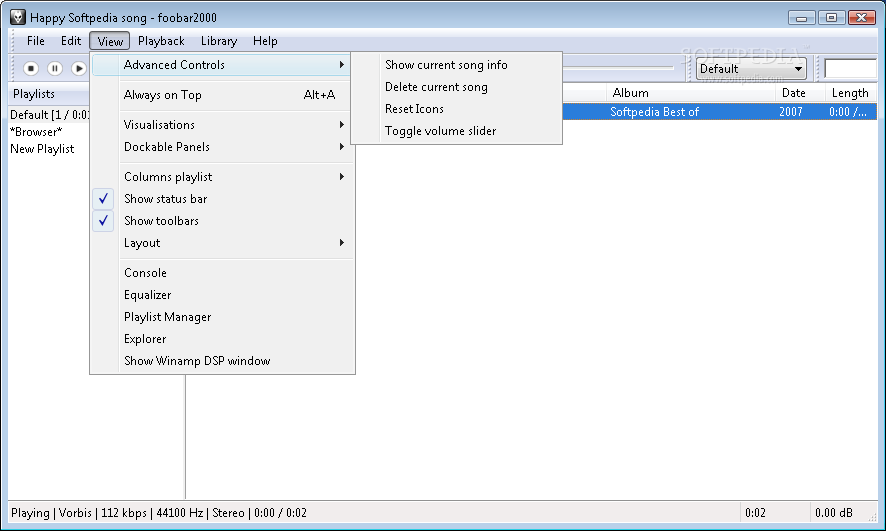886x531 pixels.
Task: Expand the Columns playlist submenu
Action: click(x=222, y=177)
